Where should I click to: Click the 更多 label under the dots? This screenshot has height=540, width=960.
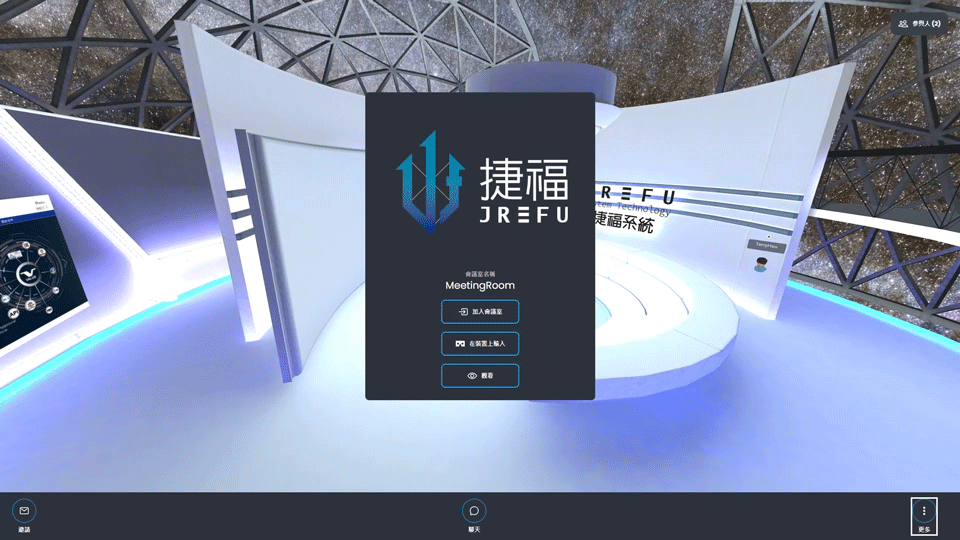pos(924,529)
